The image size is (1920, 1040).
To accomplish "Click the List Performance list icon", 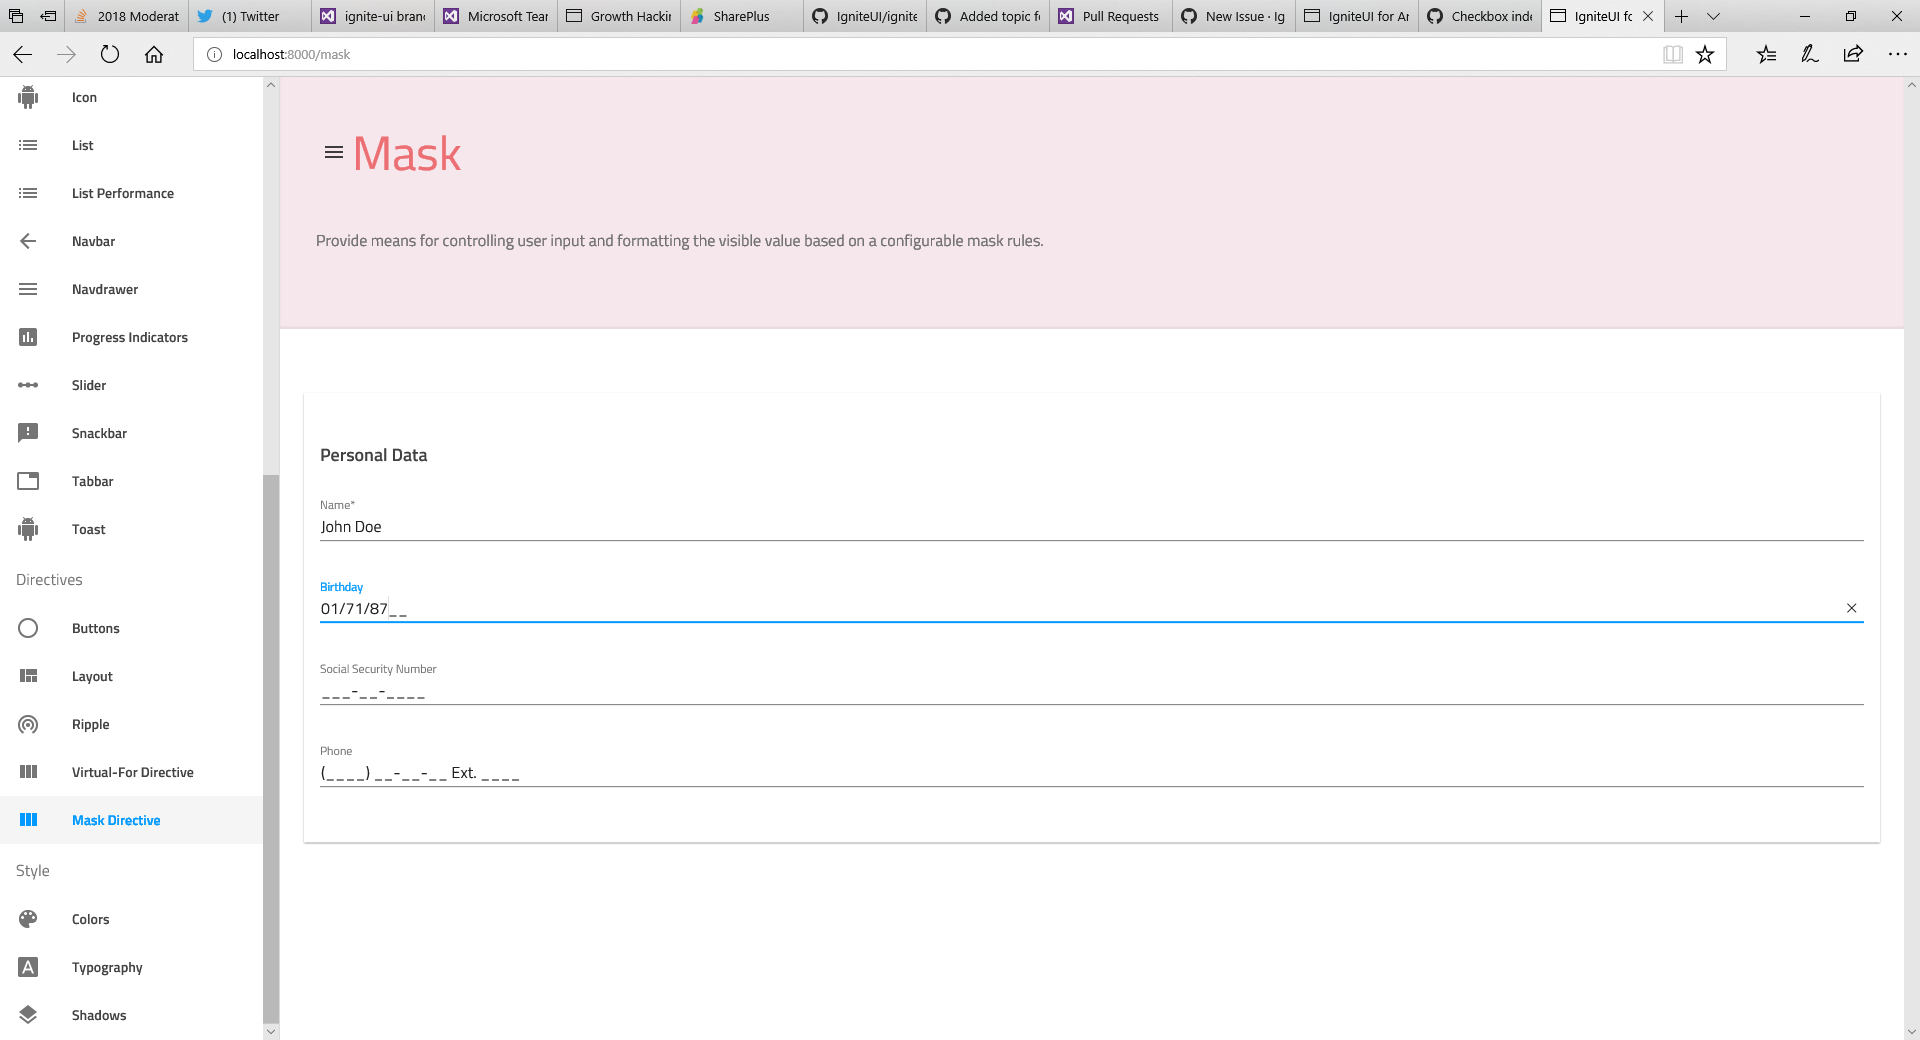I will coord(28,193).
